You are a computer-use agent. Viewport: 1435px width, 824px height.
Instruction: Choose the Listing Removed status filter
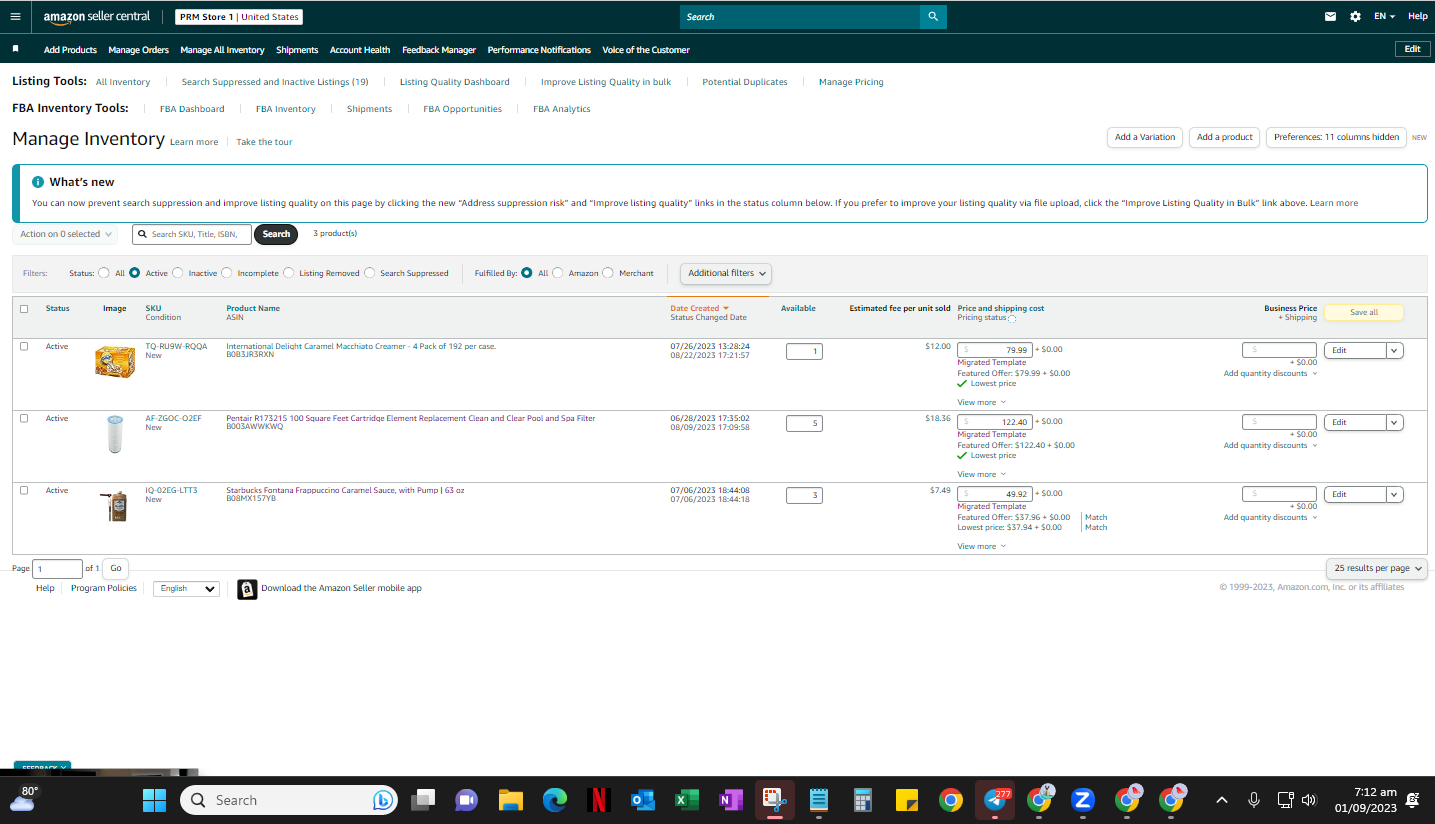(289, 273)
